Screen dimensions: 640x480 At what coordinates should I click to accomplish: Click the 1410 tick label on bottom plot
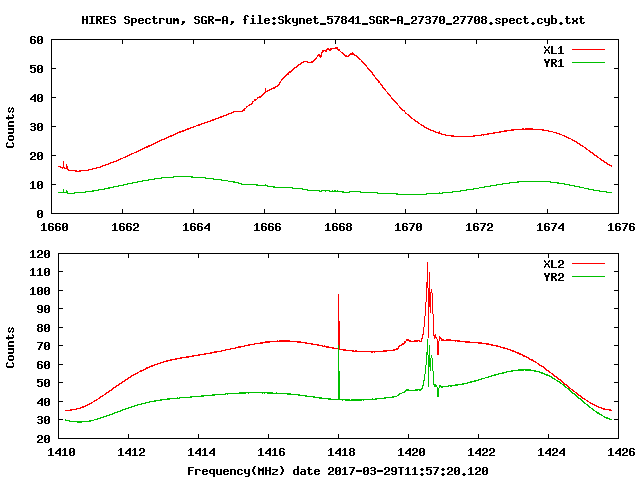(x=61, y=452)
